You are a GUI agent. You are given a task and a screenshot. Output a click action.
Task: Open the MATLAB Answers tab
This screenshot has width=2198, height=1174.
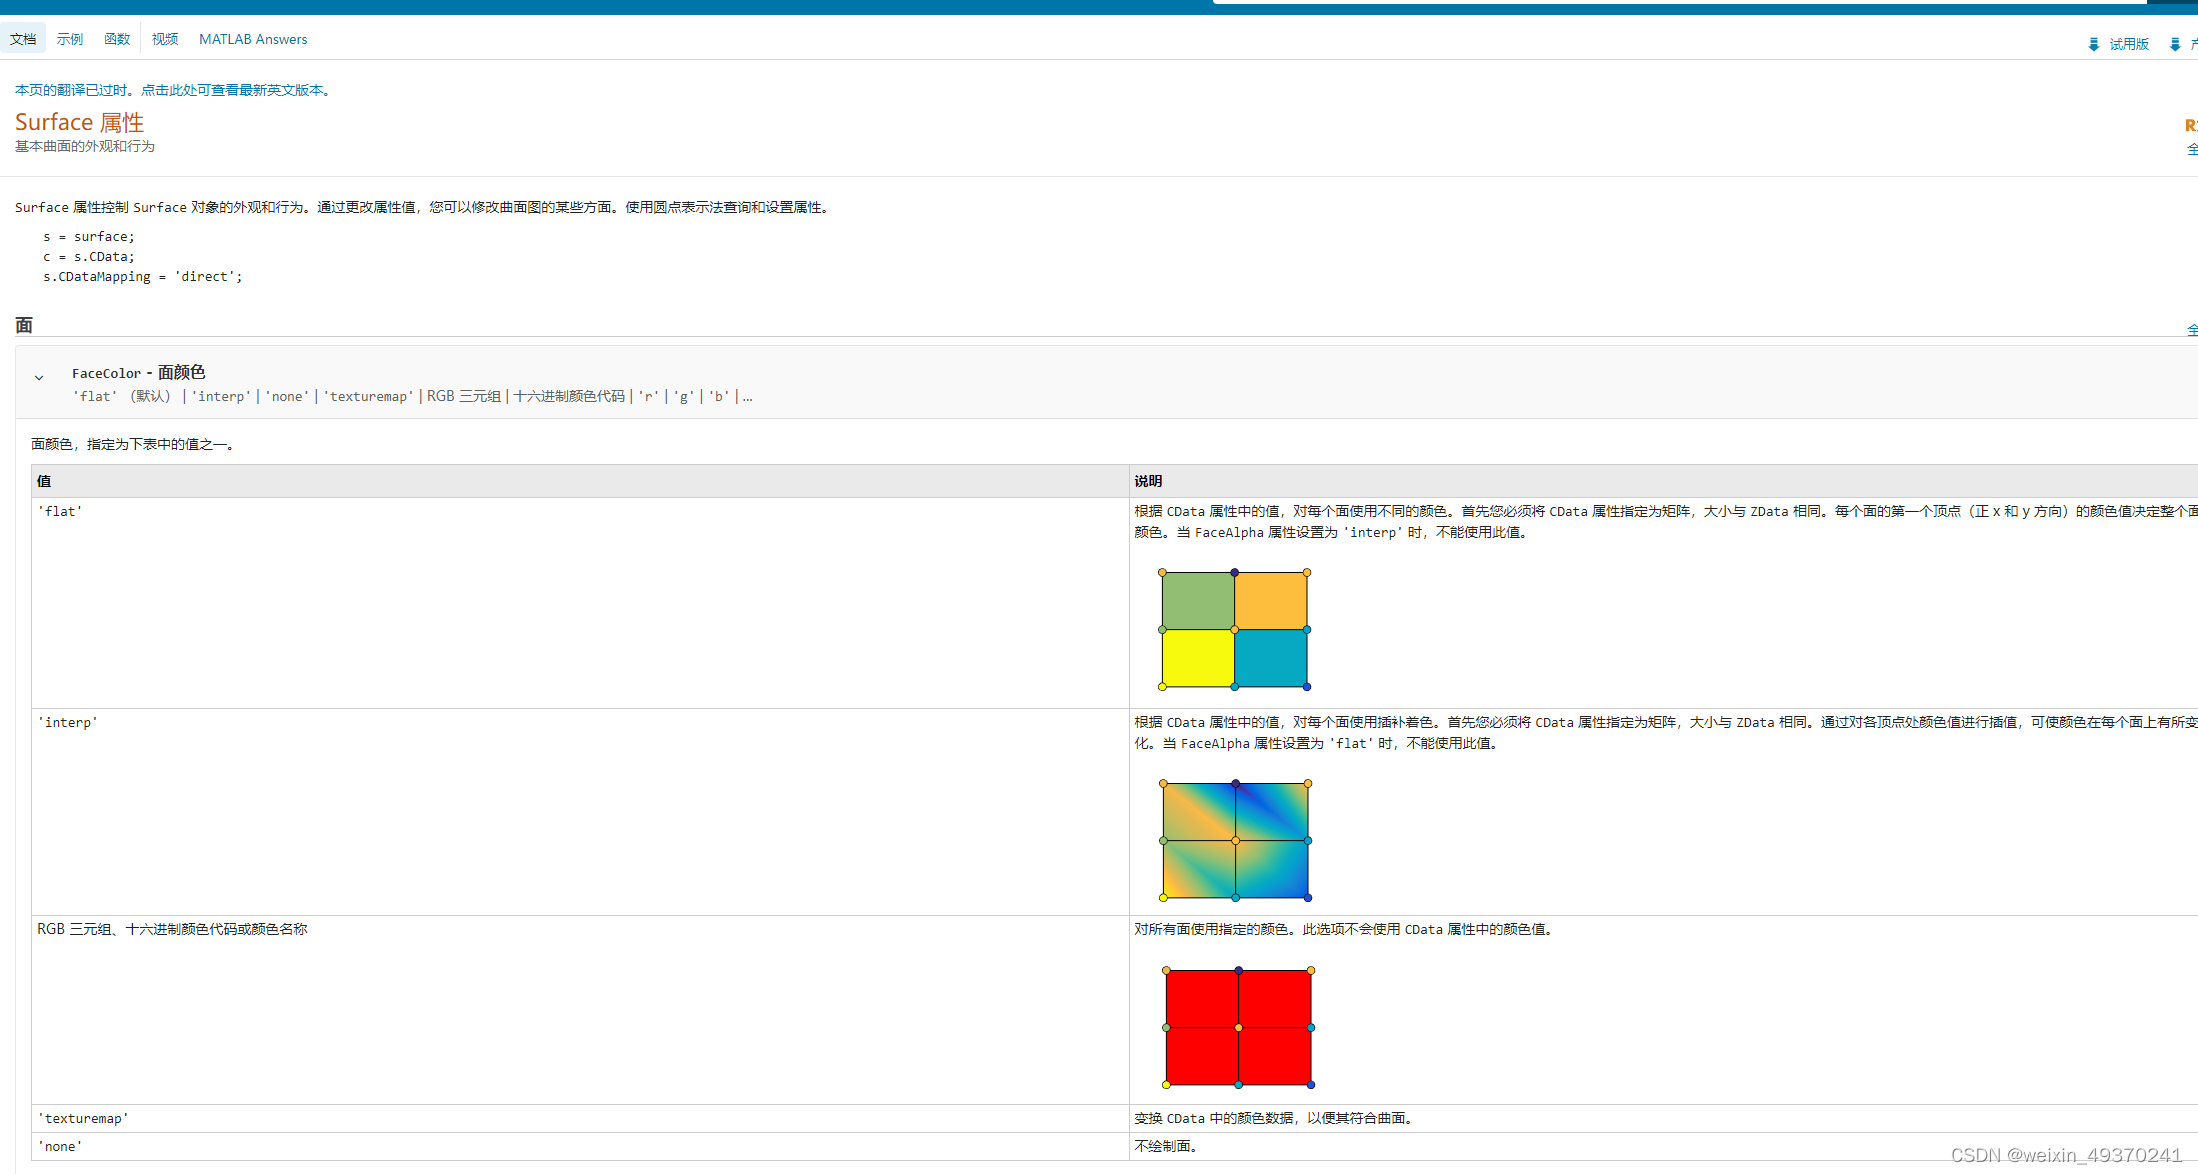tap(252, 39)
